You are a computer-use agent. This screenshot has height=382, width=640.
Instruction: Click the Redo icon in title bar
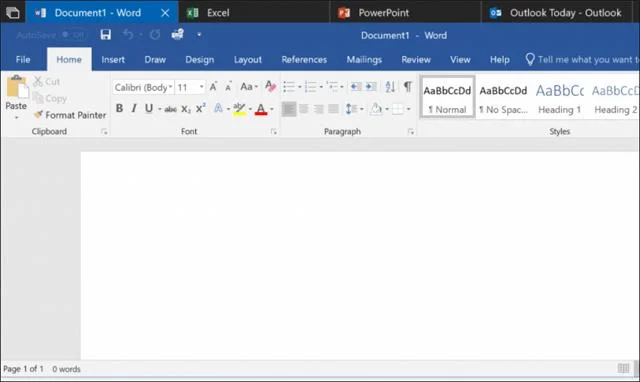(x=155, y=35)
